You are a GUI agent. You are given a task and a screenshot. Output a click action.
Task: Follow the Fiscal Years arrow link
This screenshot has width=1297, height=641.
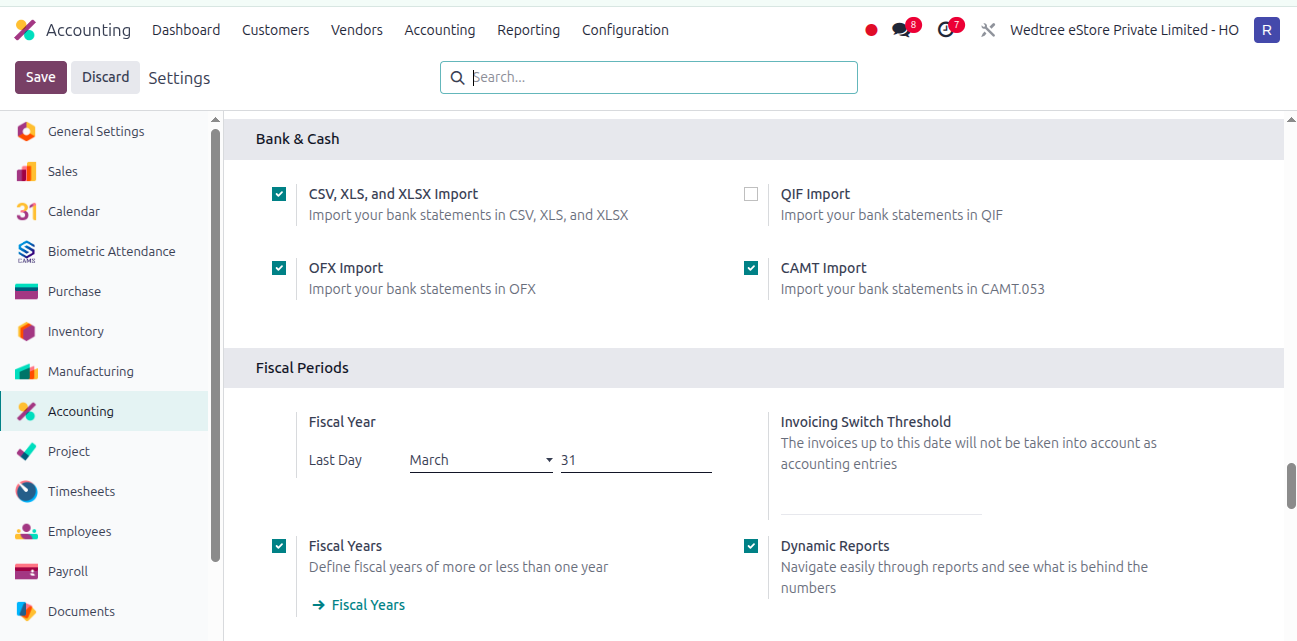pyautogui.click(x=359, y=605)
